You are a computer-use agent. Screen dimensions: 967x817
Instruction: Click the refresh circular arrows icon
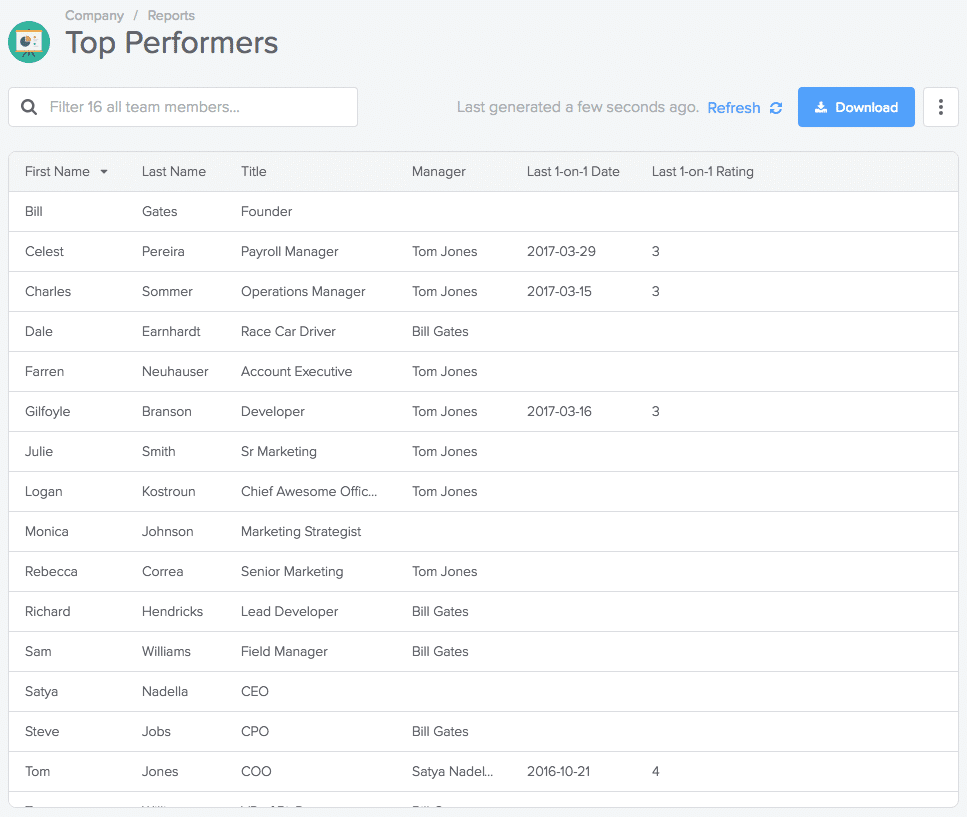pos(776,108)
